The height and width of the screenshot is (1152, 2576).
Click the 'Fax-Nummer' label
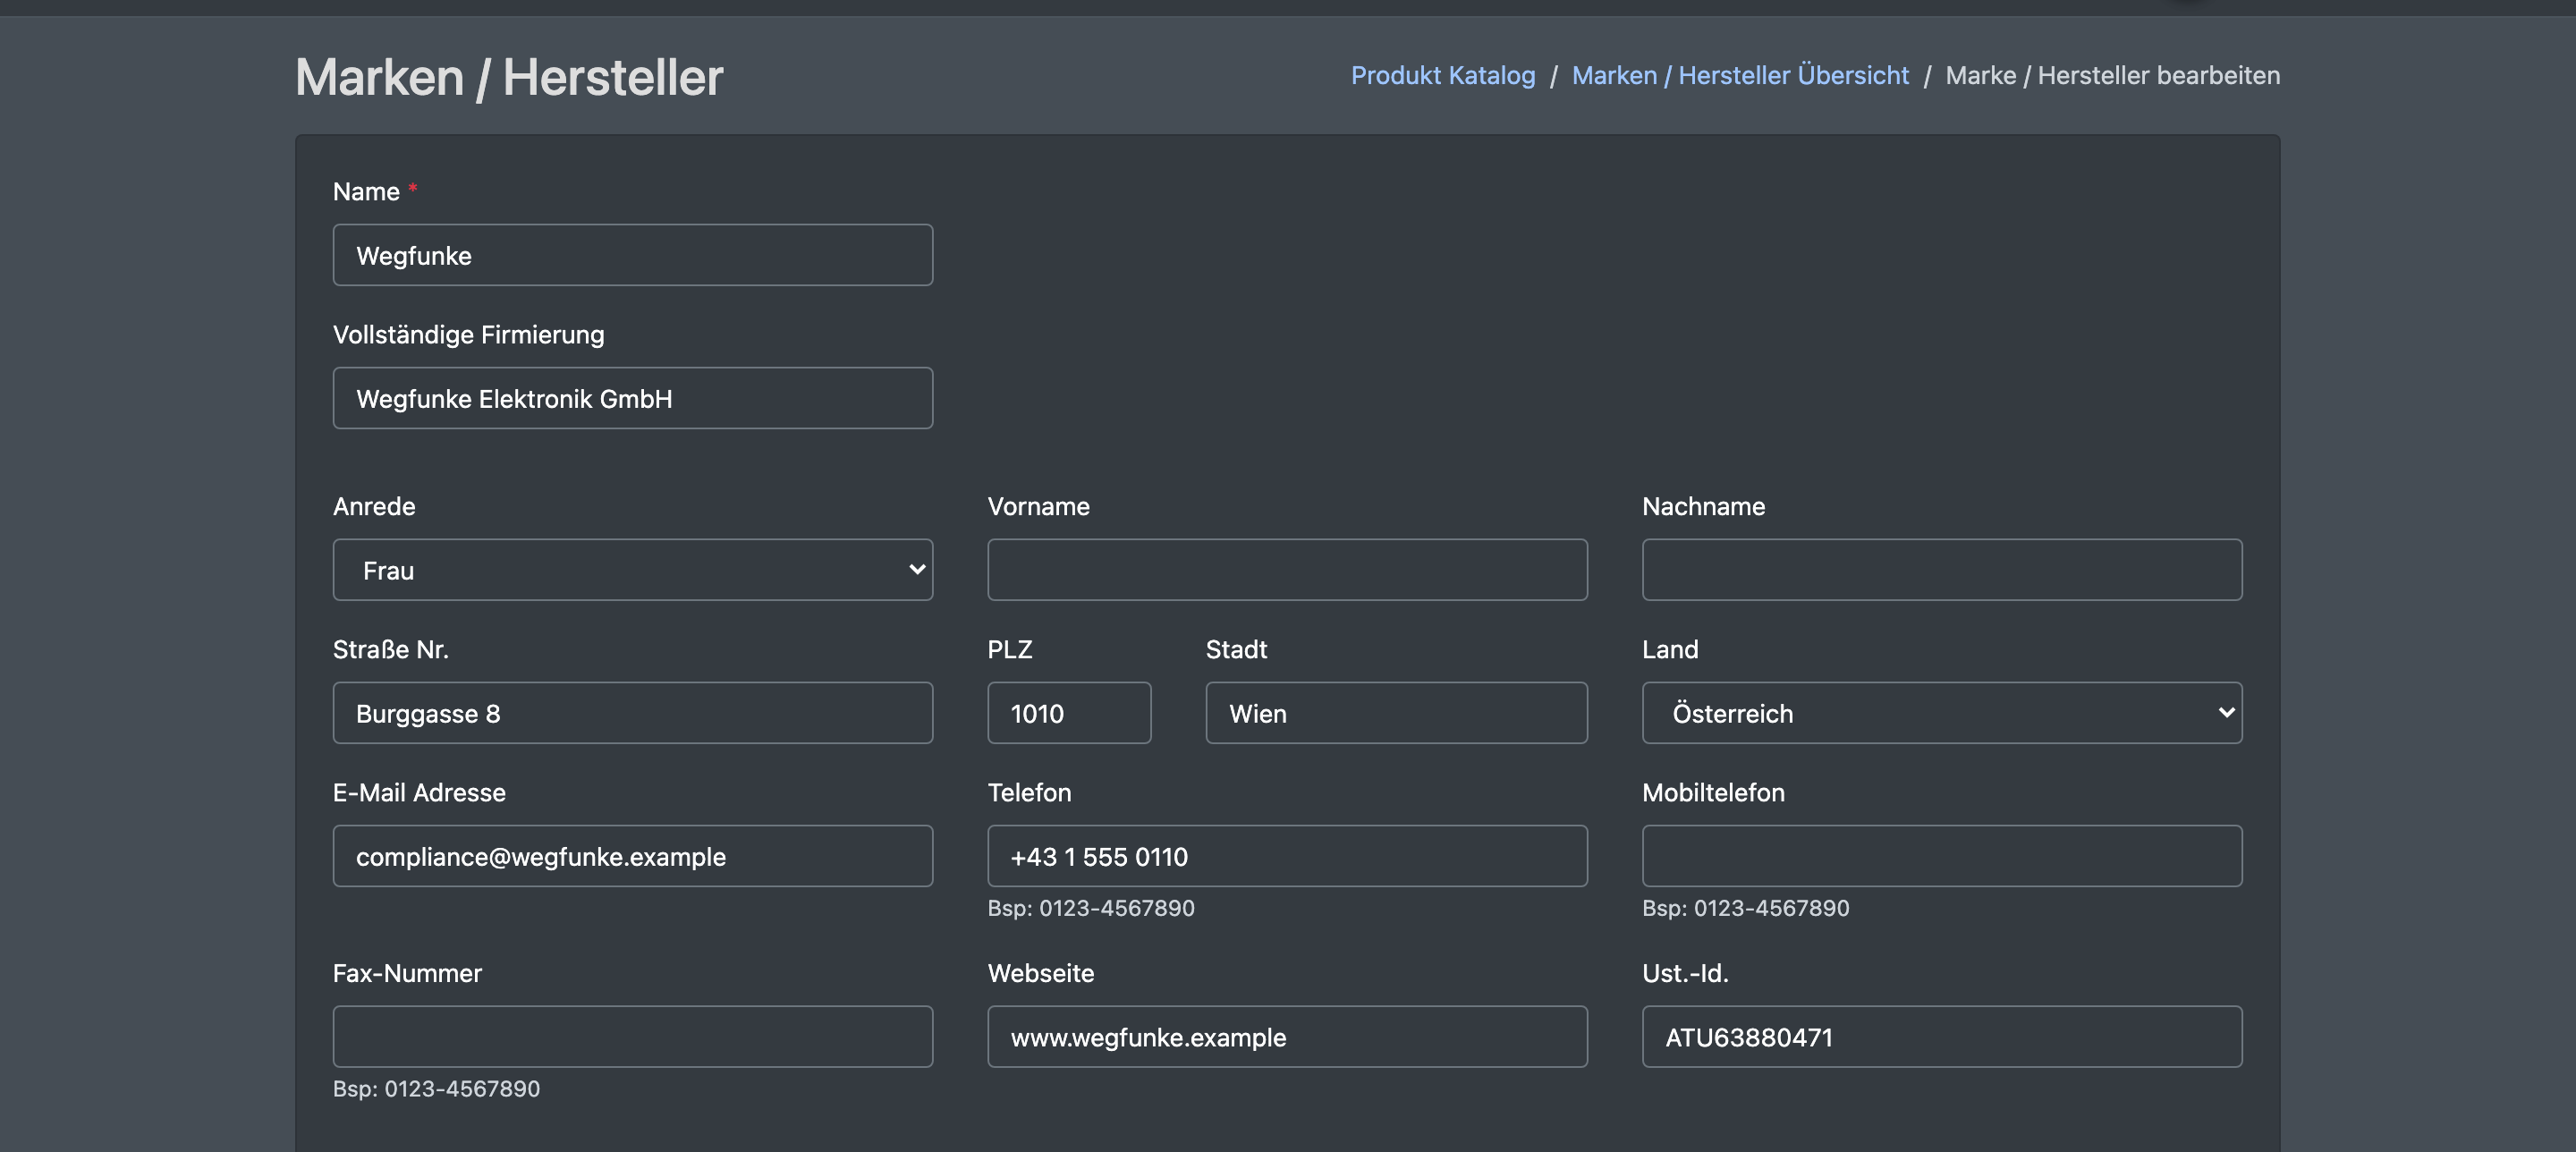407,974
